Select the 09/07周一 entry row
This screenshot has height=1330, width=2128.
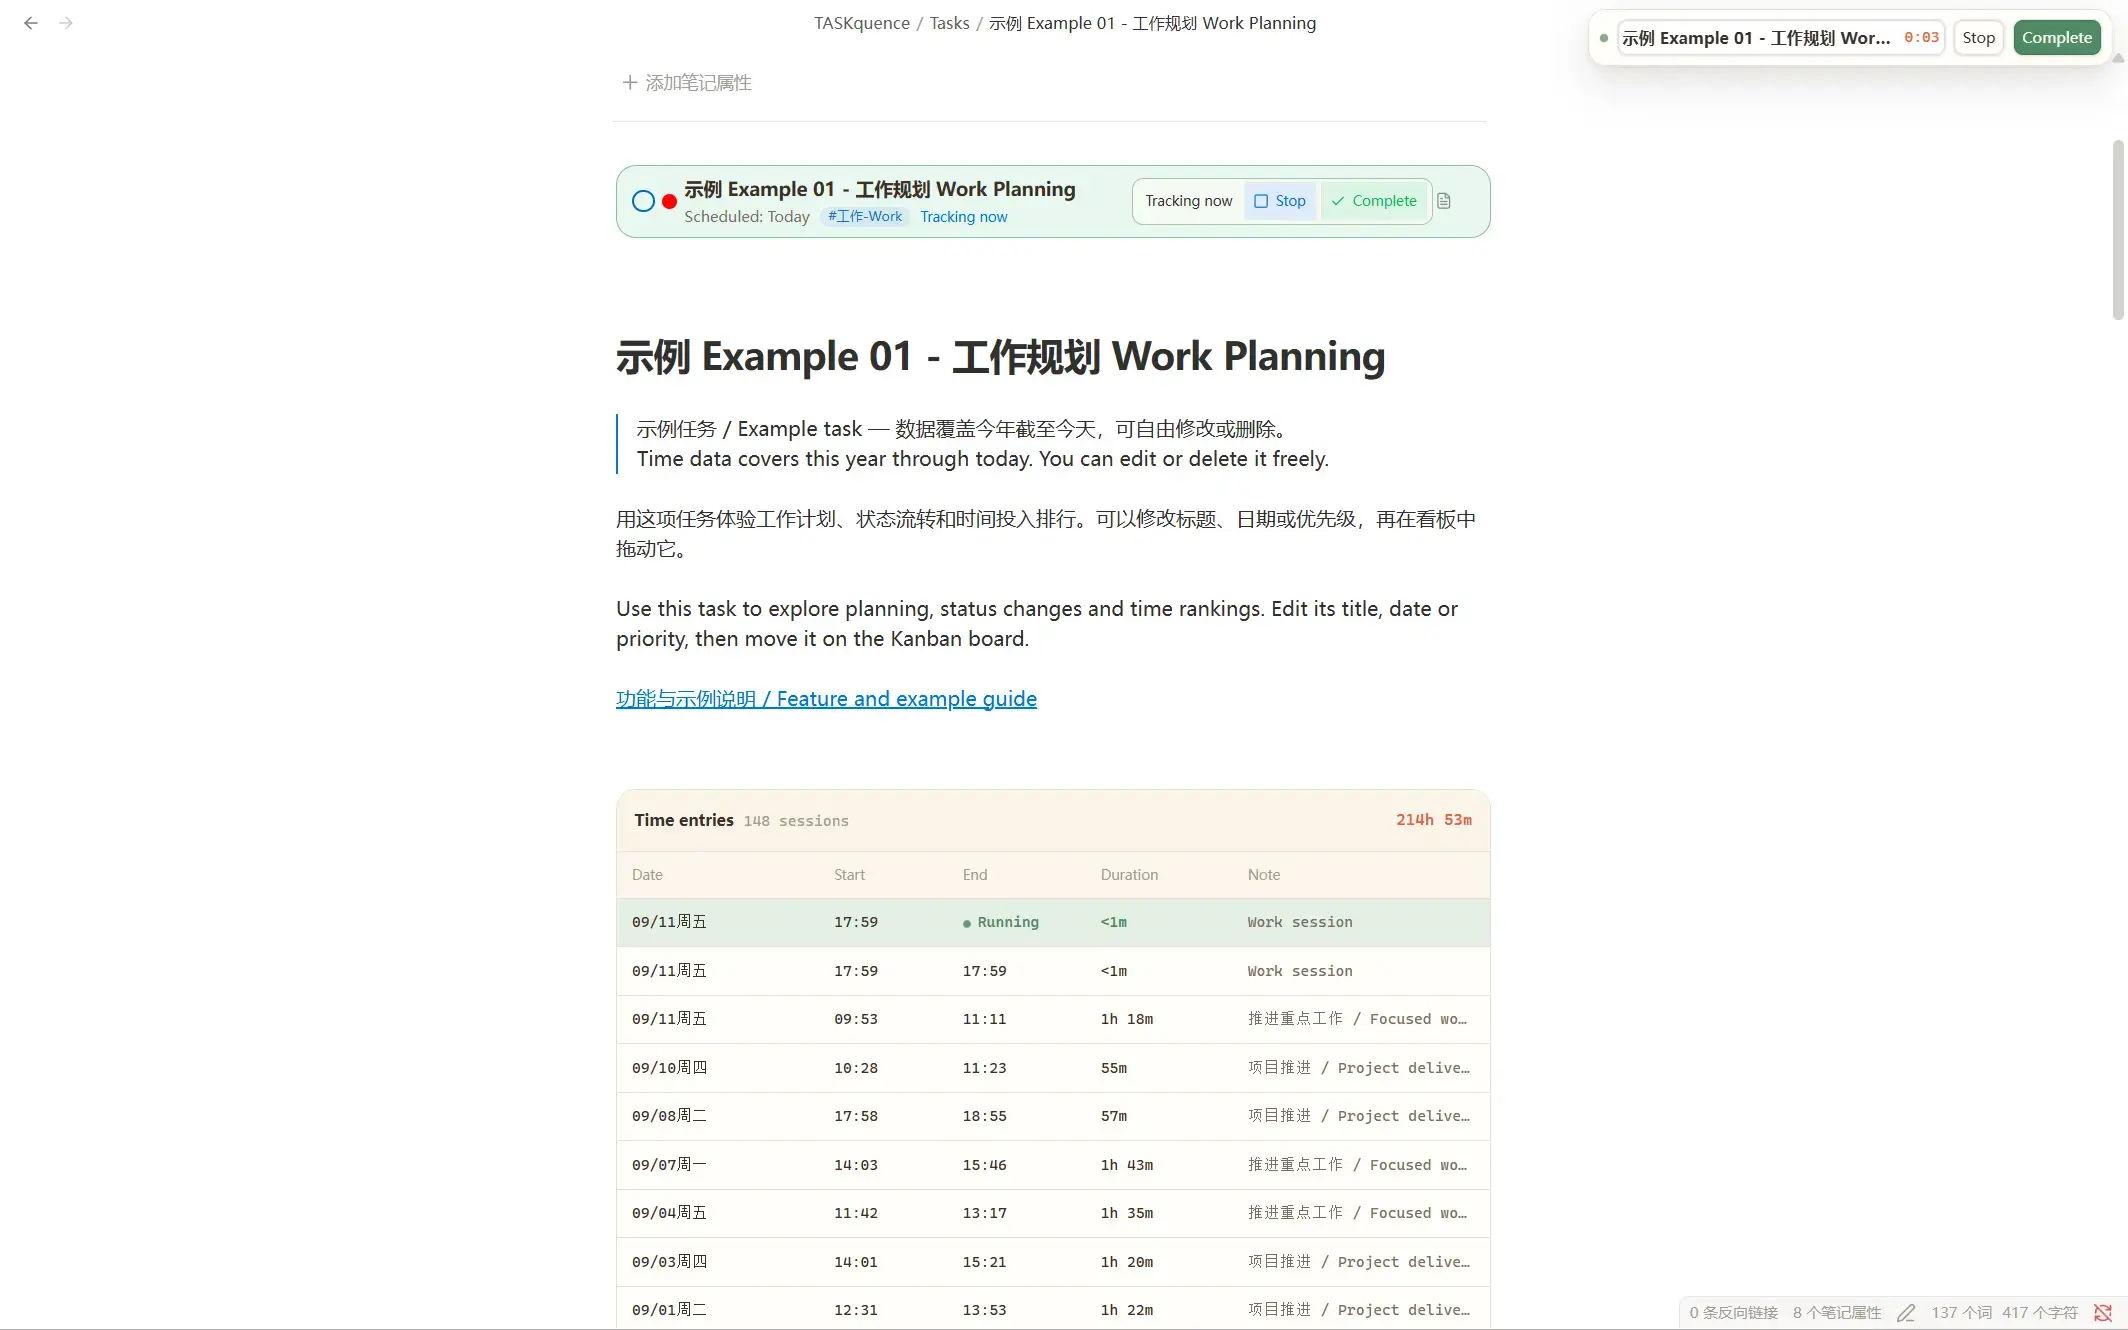coord(1053,1165)
